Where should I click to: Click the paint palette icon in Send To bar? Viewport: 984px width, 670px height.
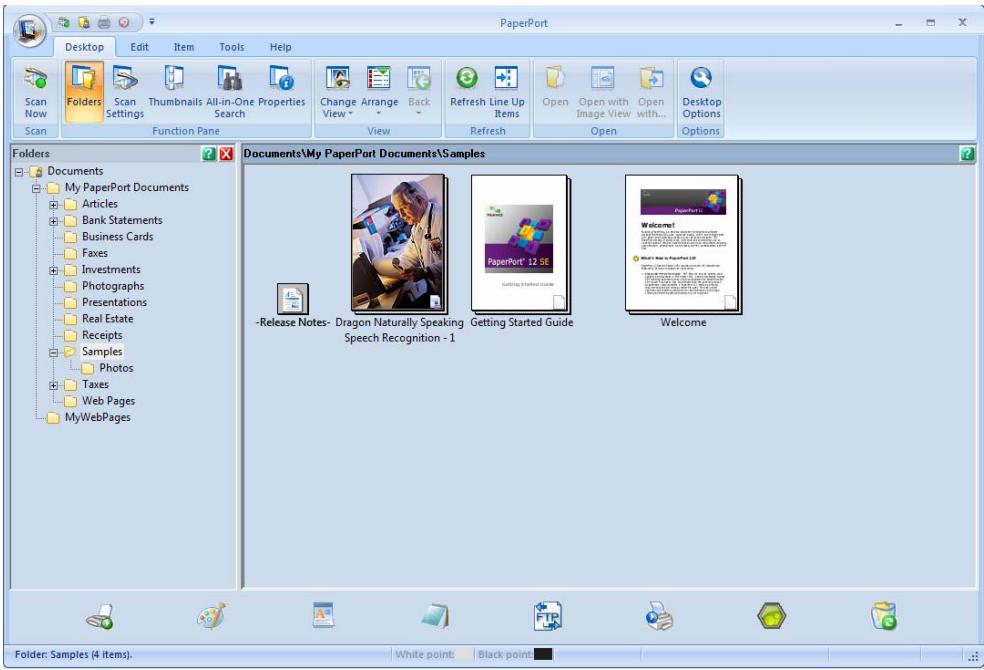[211, 617]
